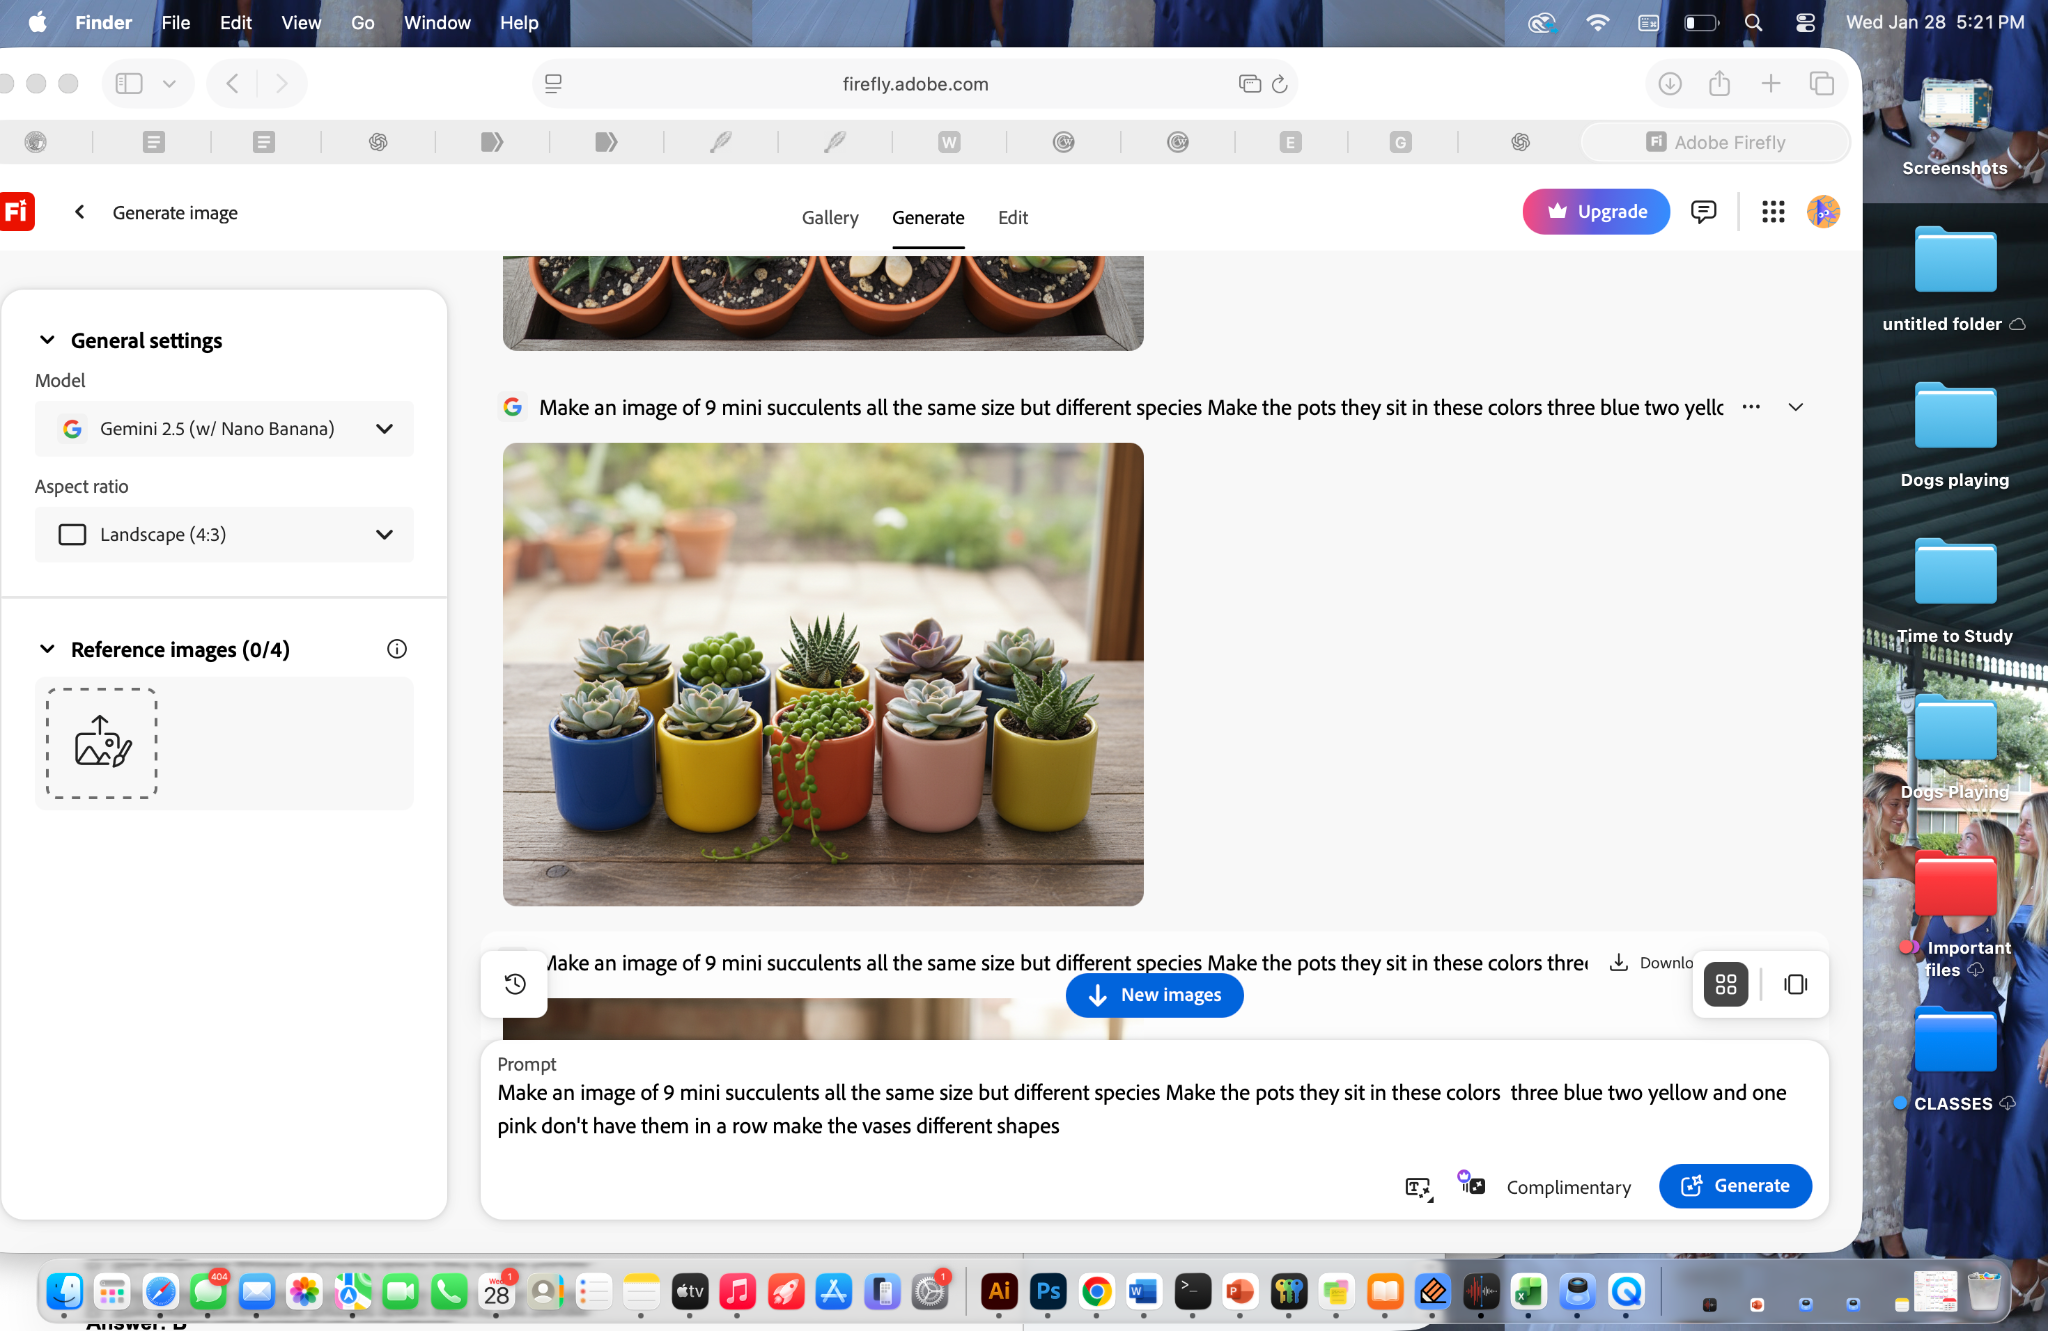Open the generation history panel

tap(515, 984)
